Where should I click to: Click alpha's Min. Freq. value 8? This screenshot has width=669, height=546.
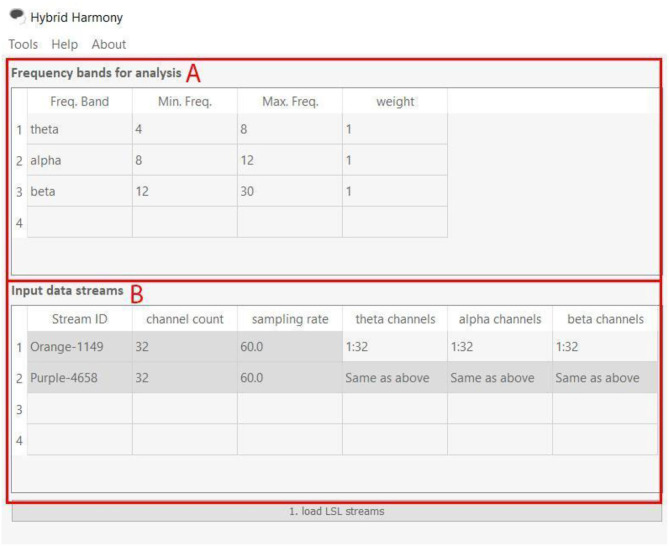(185, 160)
